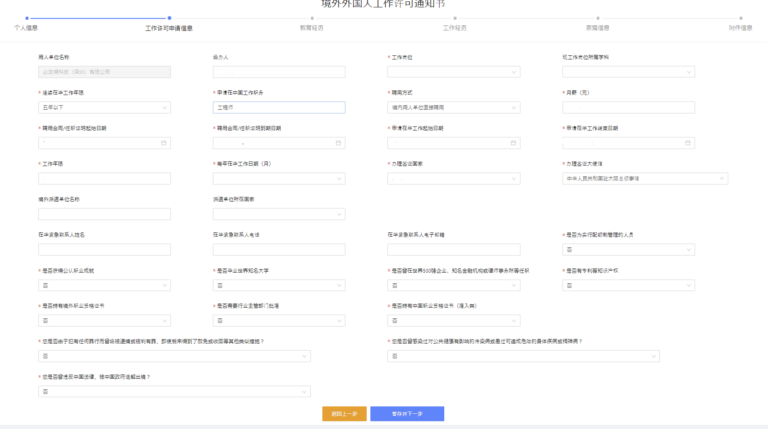768x429 pixels.
Task: Open the 拟工作岗位所属学科 dropdown
Action: pos(628,72)
